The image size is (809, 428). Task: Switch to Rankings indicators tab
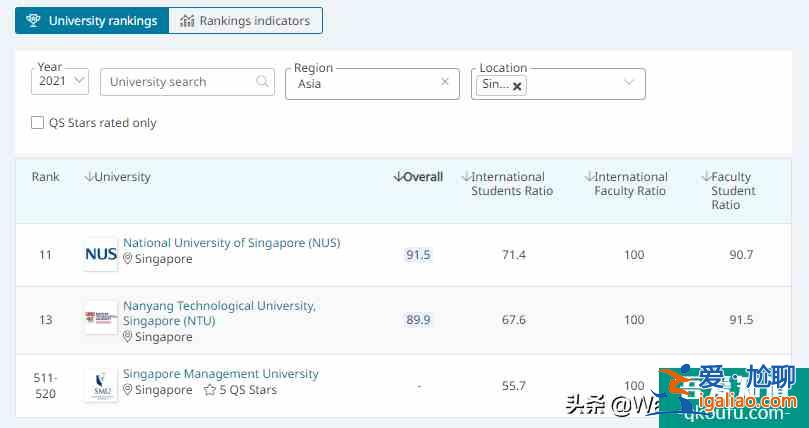pyautogui.click(x=245, y=20)
